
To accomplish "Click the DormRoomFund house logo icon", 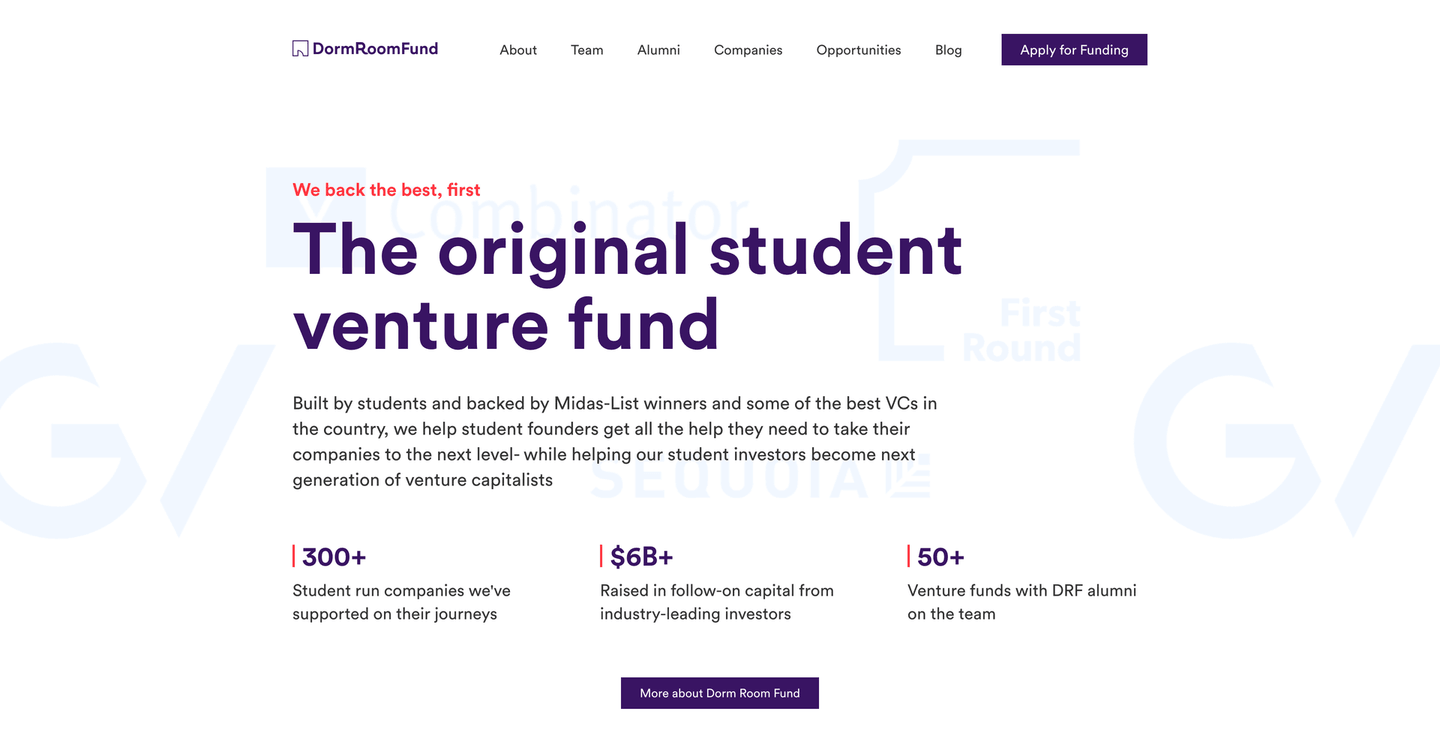I will 299,47.
